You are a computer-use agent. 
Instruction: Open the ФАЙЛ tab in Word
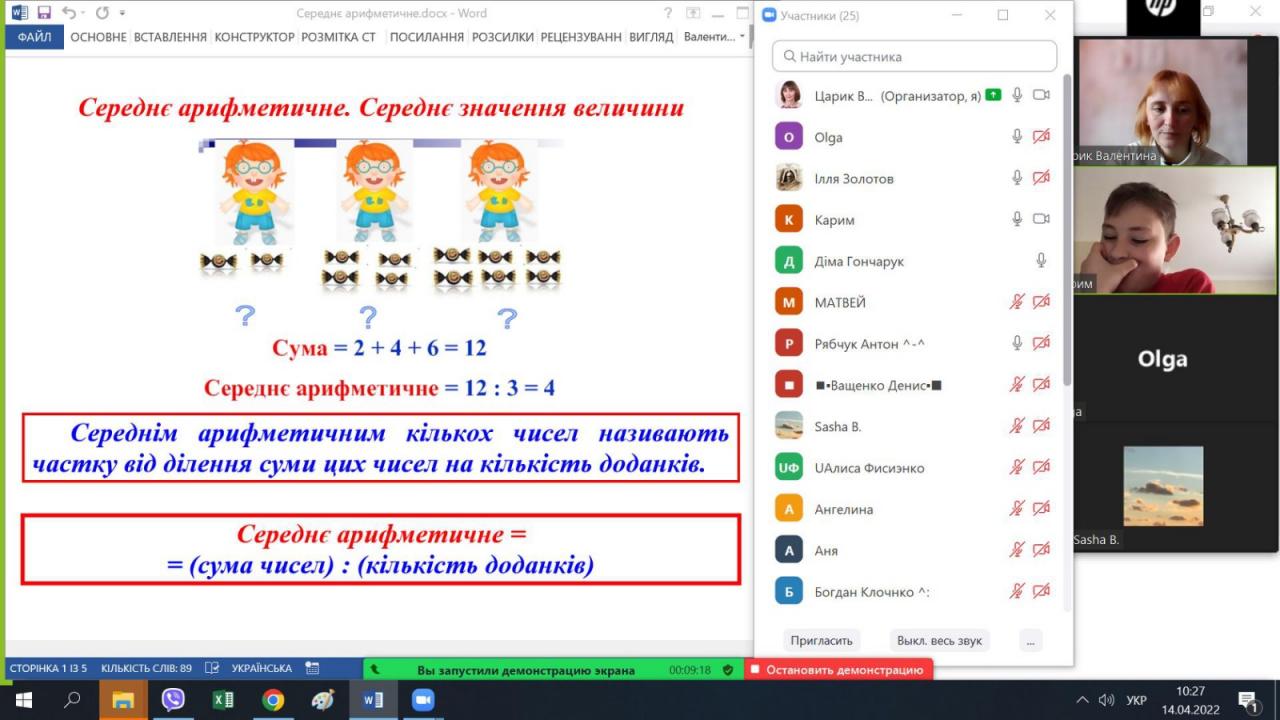[34, 37]
